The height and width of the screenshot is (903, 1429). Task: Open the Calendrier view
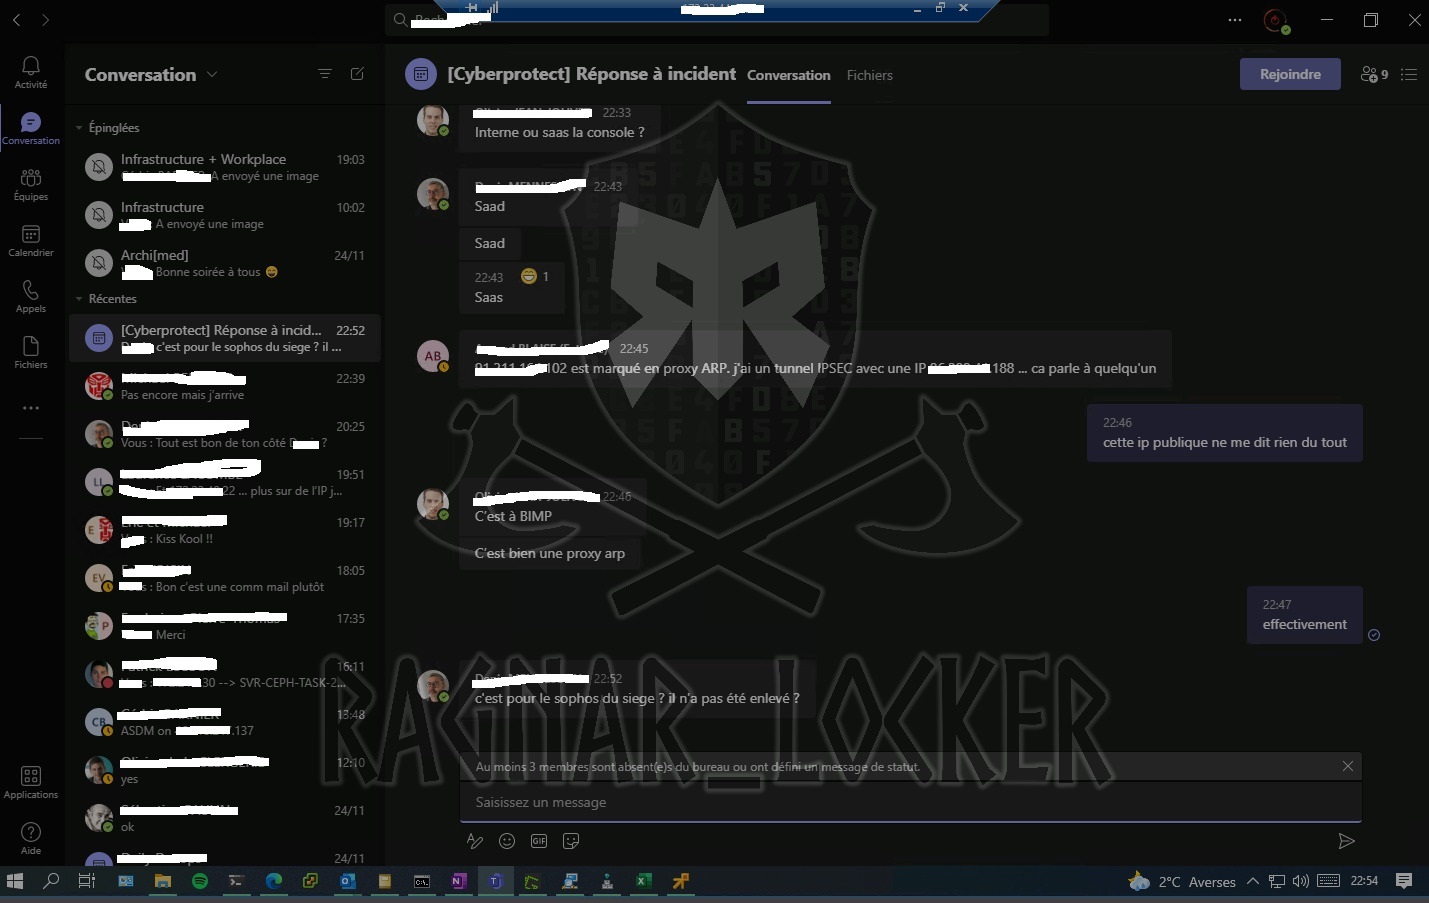point(31,240)
